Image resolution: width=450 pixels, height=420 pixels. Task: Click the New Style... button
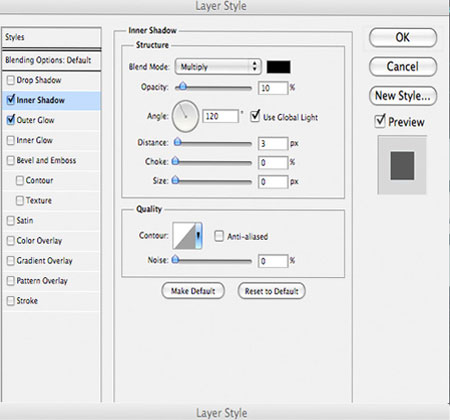click(403, 96)
